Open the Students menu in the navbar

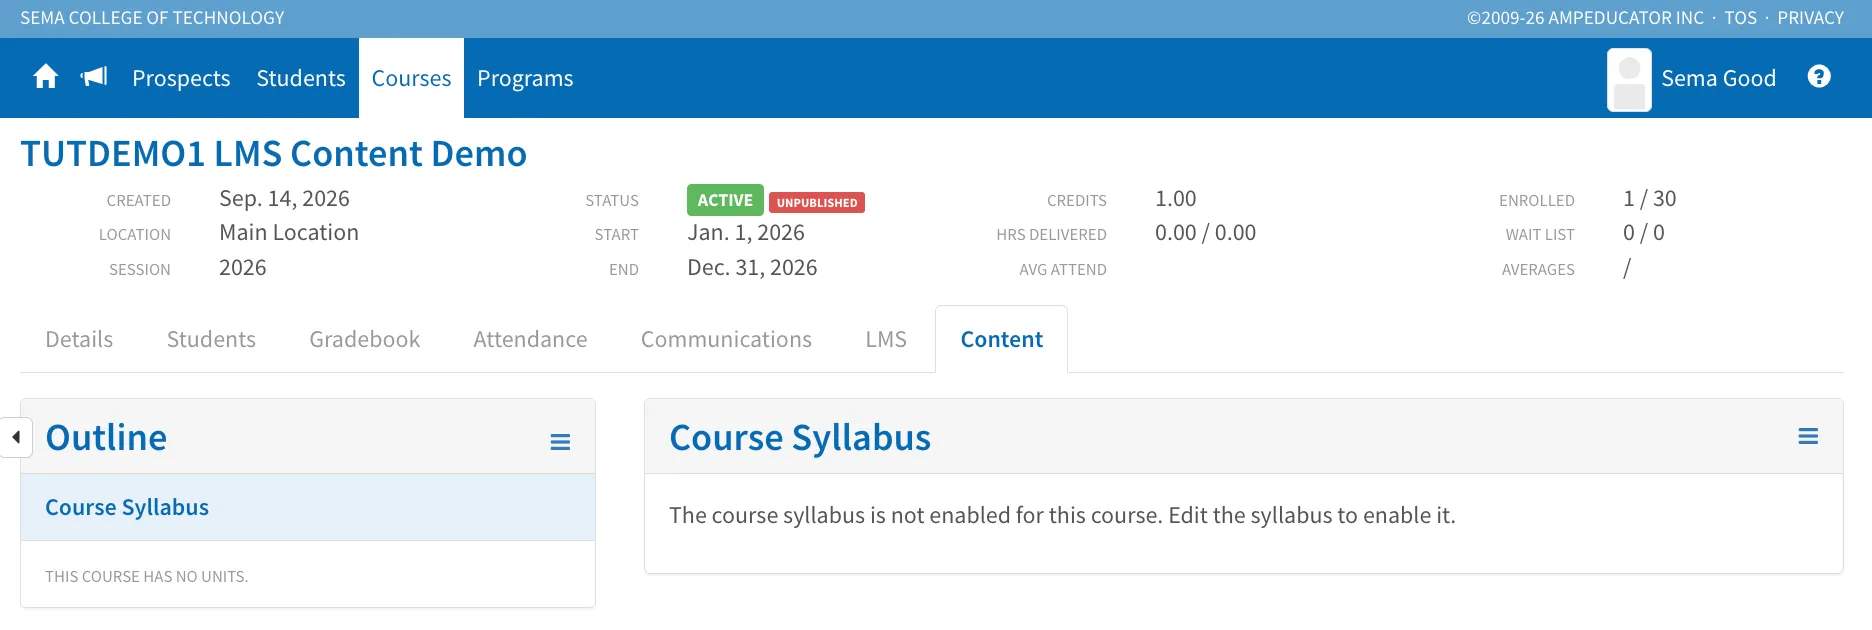point(301,78)
